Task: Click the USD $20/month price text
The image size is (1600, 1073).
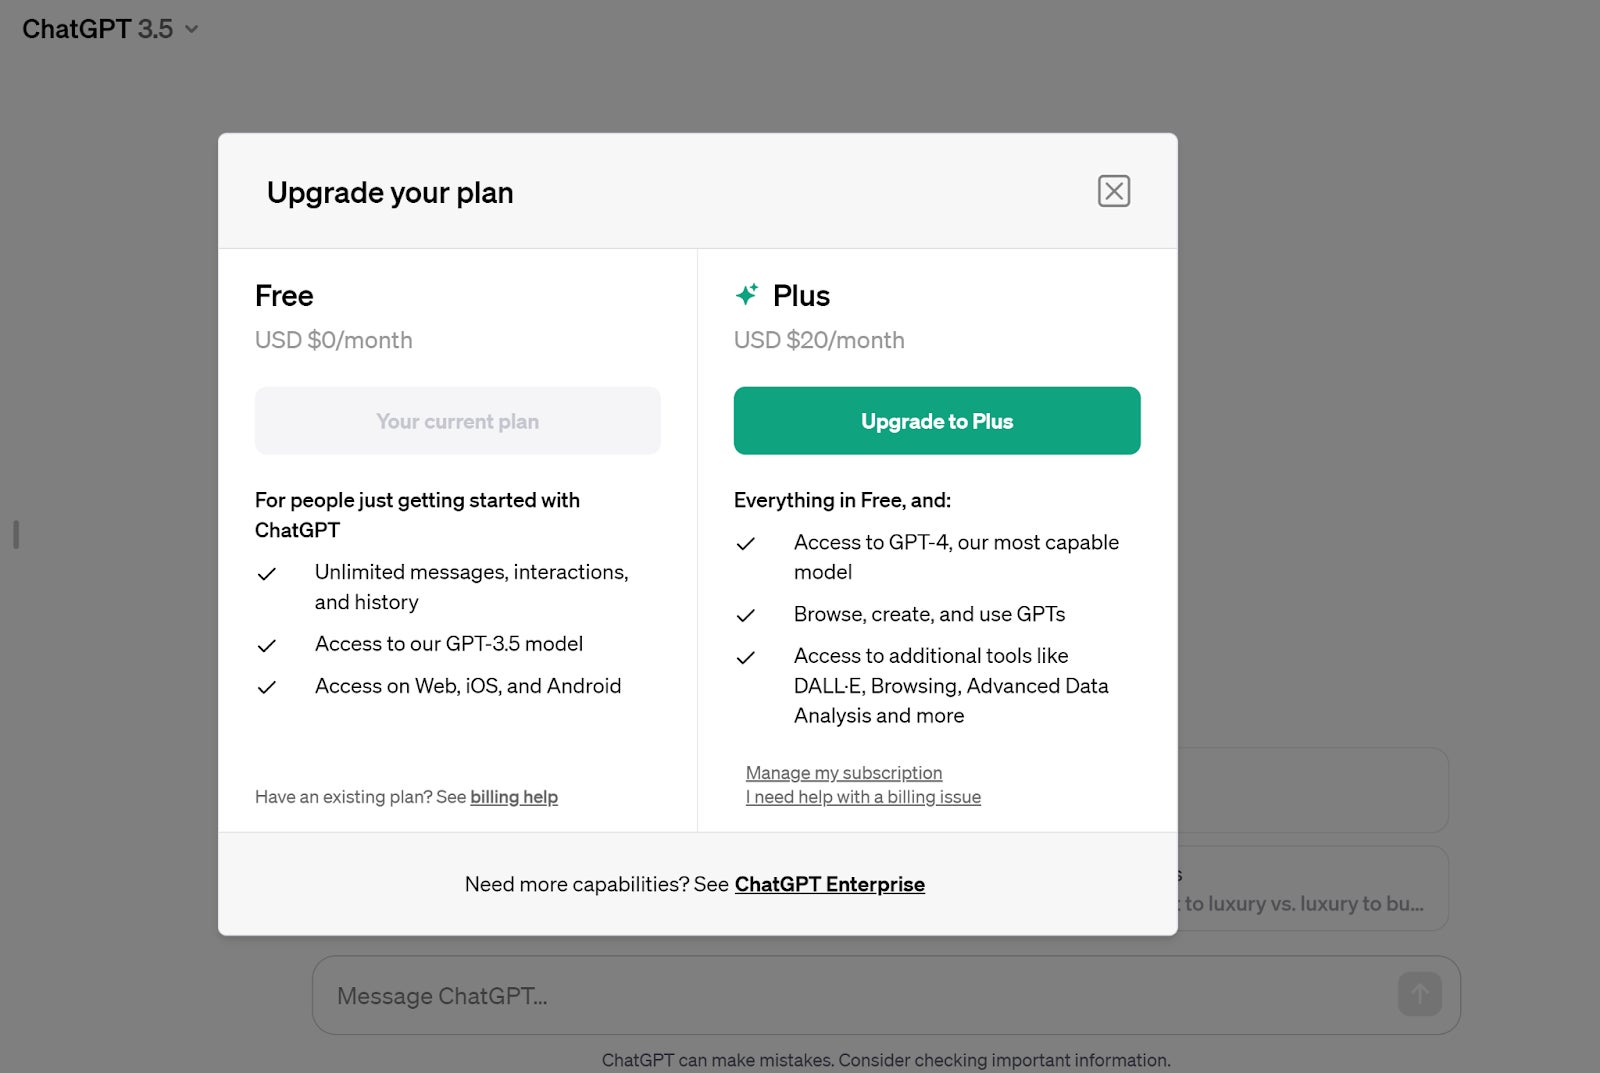Action: tap(819, 340)
